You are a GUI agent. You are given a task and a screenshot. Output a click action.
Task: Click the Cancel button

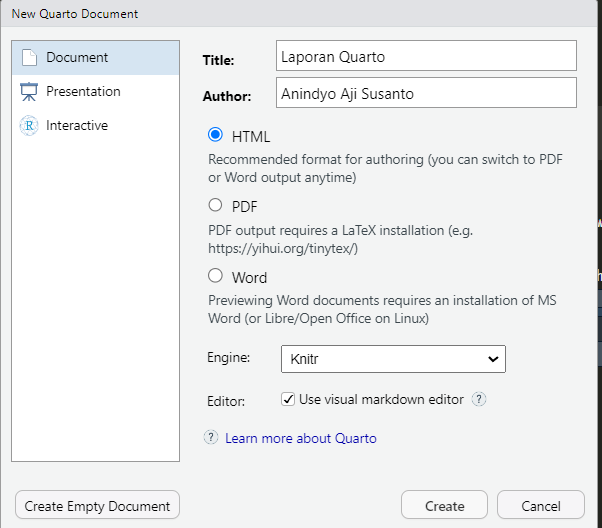pyautogui.click(x=541, y=505)
